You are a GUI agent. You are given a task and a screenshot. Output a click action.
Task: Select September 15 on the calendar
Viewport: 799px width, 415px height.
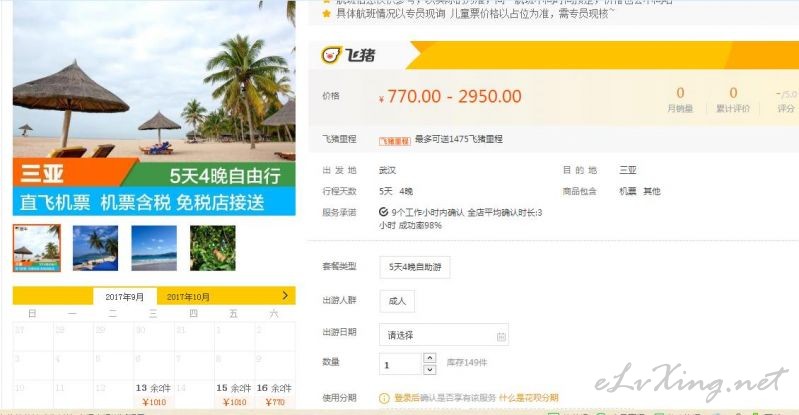(x=234, y=394)
